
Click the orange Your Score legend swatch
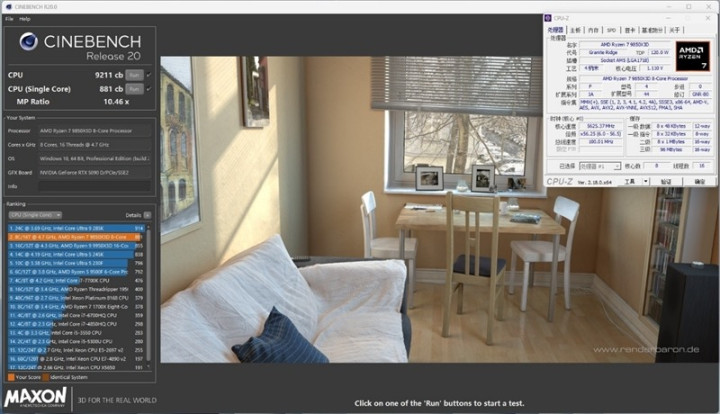coord(11,377)
